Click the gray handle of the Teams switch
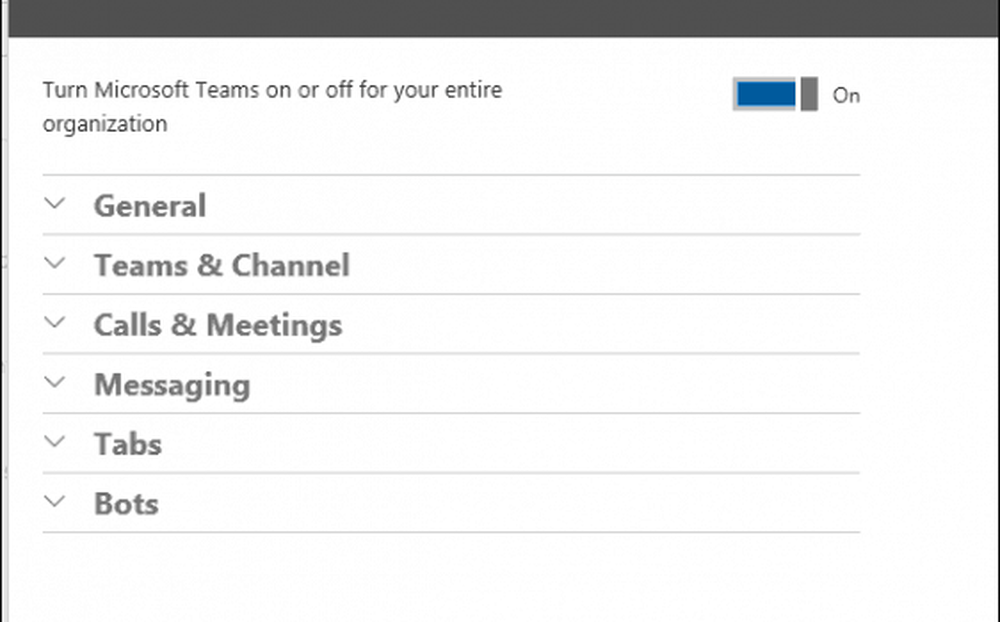 tap(809, 95)
